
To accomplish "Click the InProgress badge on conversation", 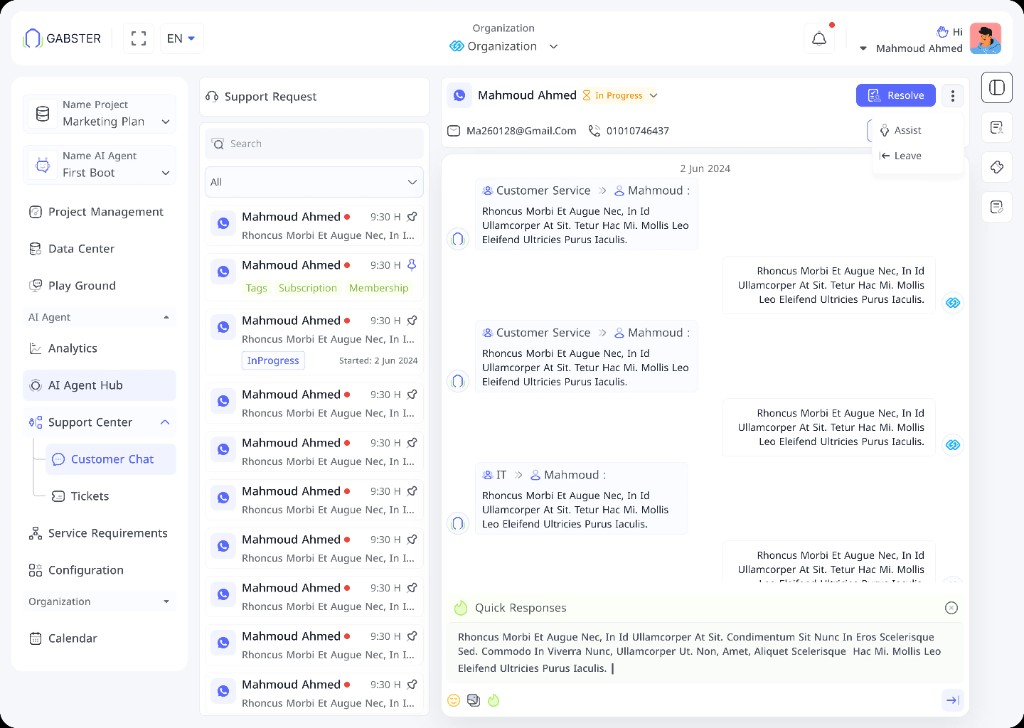I will pyautogui.click(x=273, y=360).
